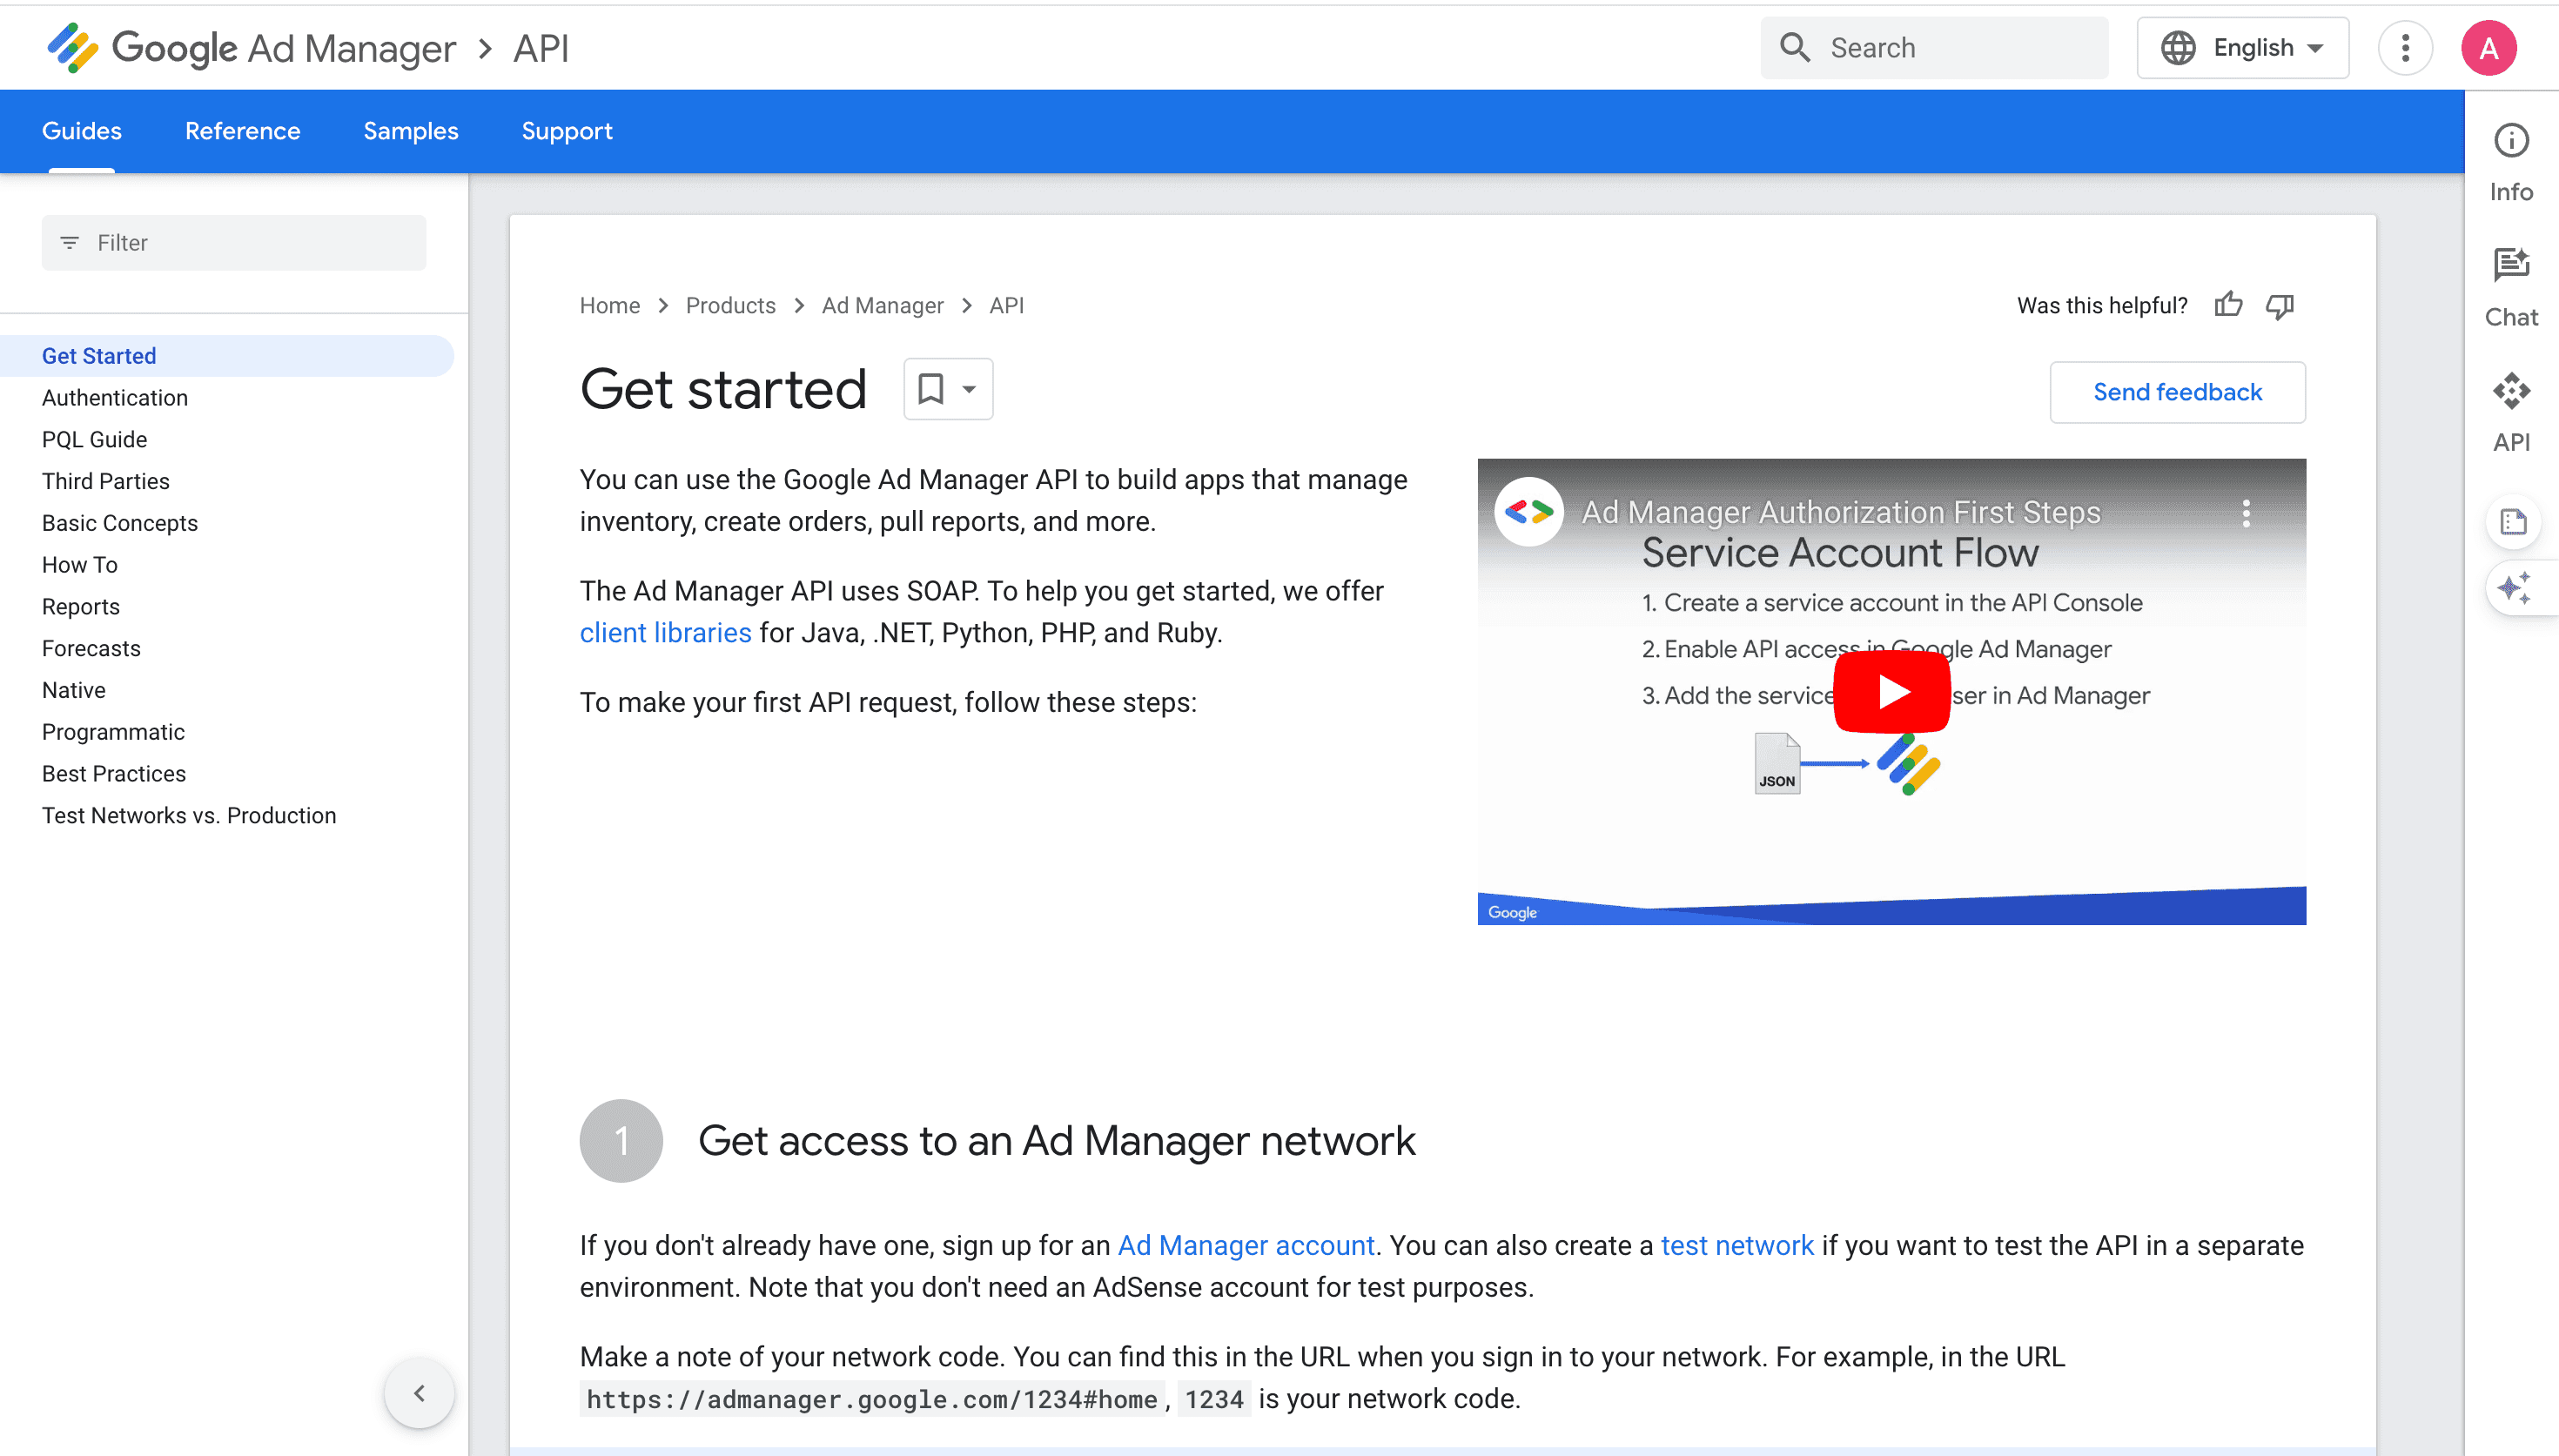Switch to the Support tab
This screenshot has width=2559, height=1456.
point(567,131)
